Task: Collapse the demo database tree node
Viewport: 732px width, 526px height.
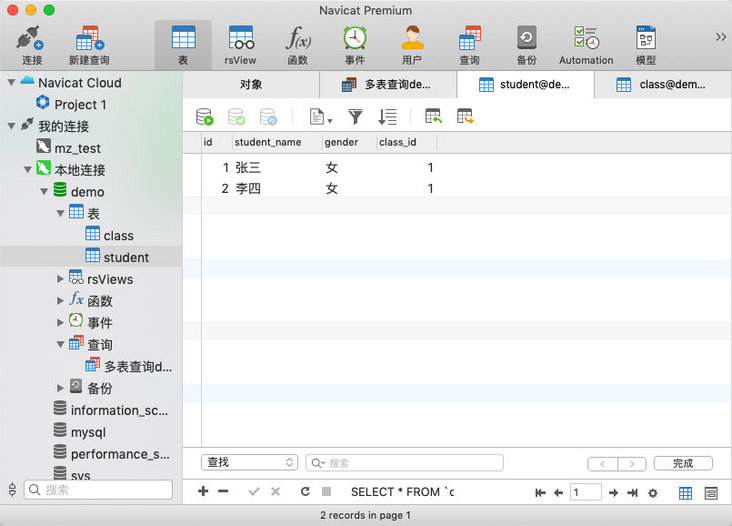Action: [x=45, y=191]
